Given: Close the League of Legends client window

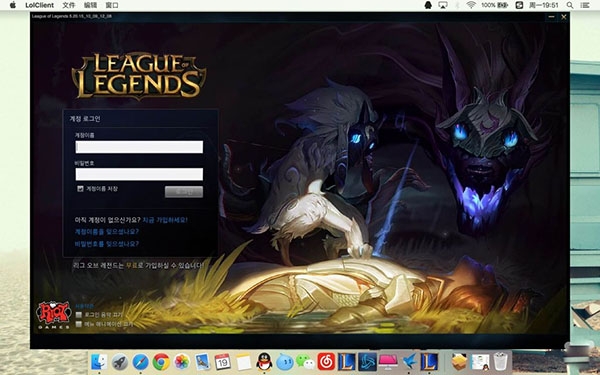Looking at the screenshot, I should point(564,17).
